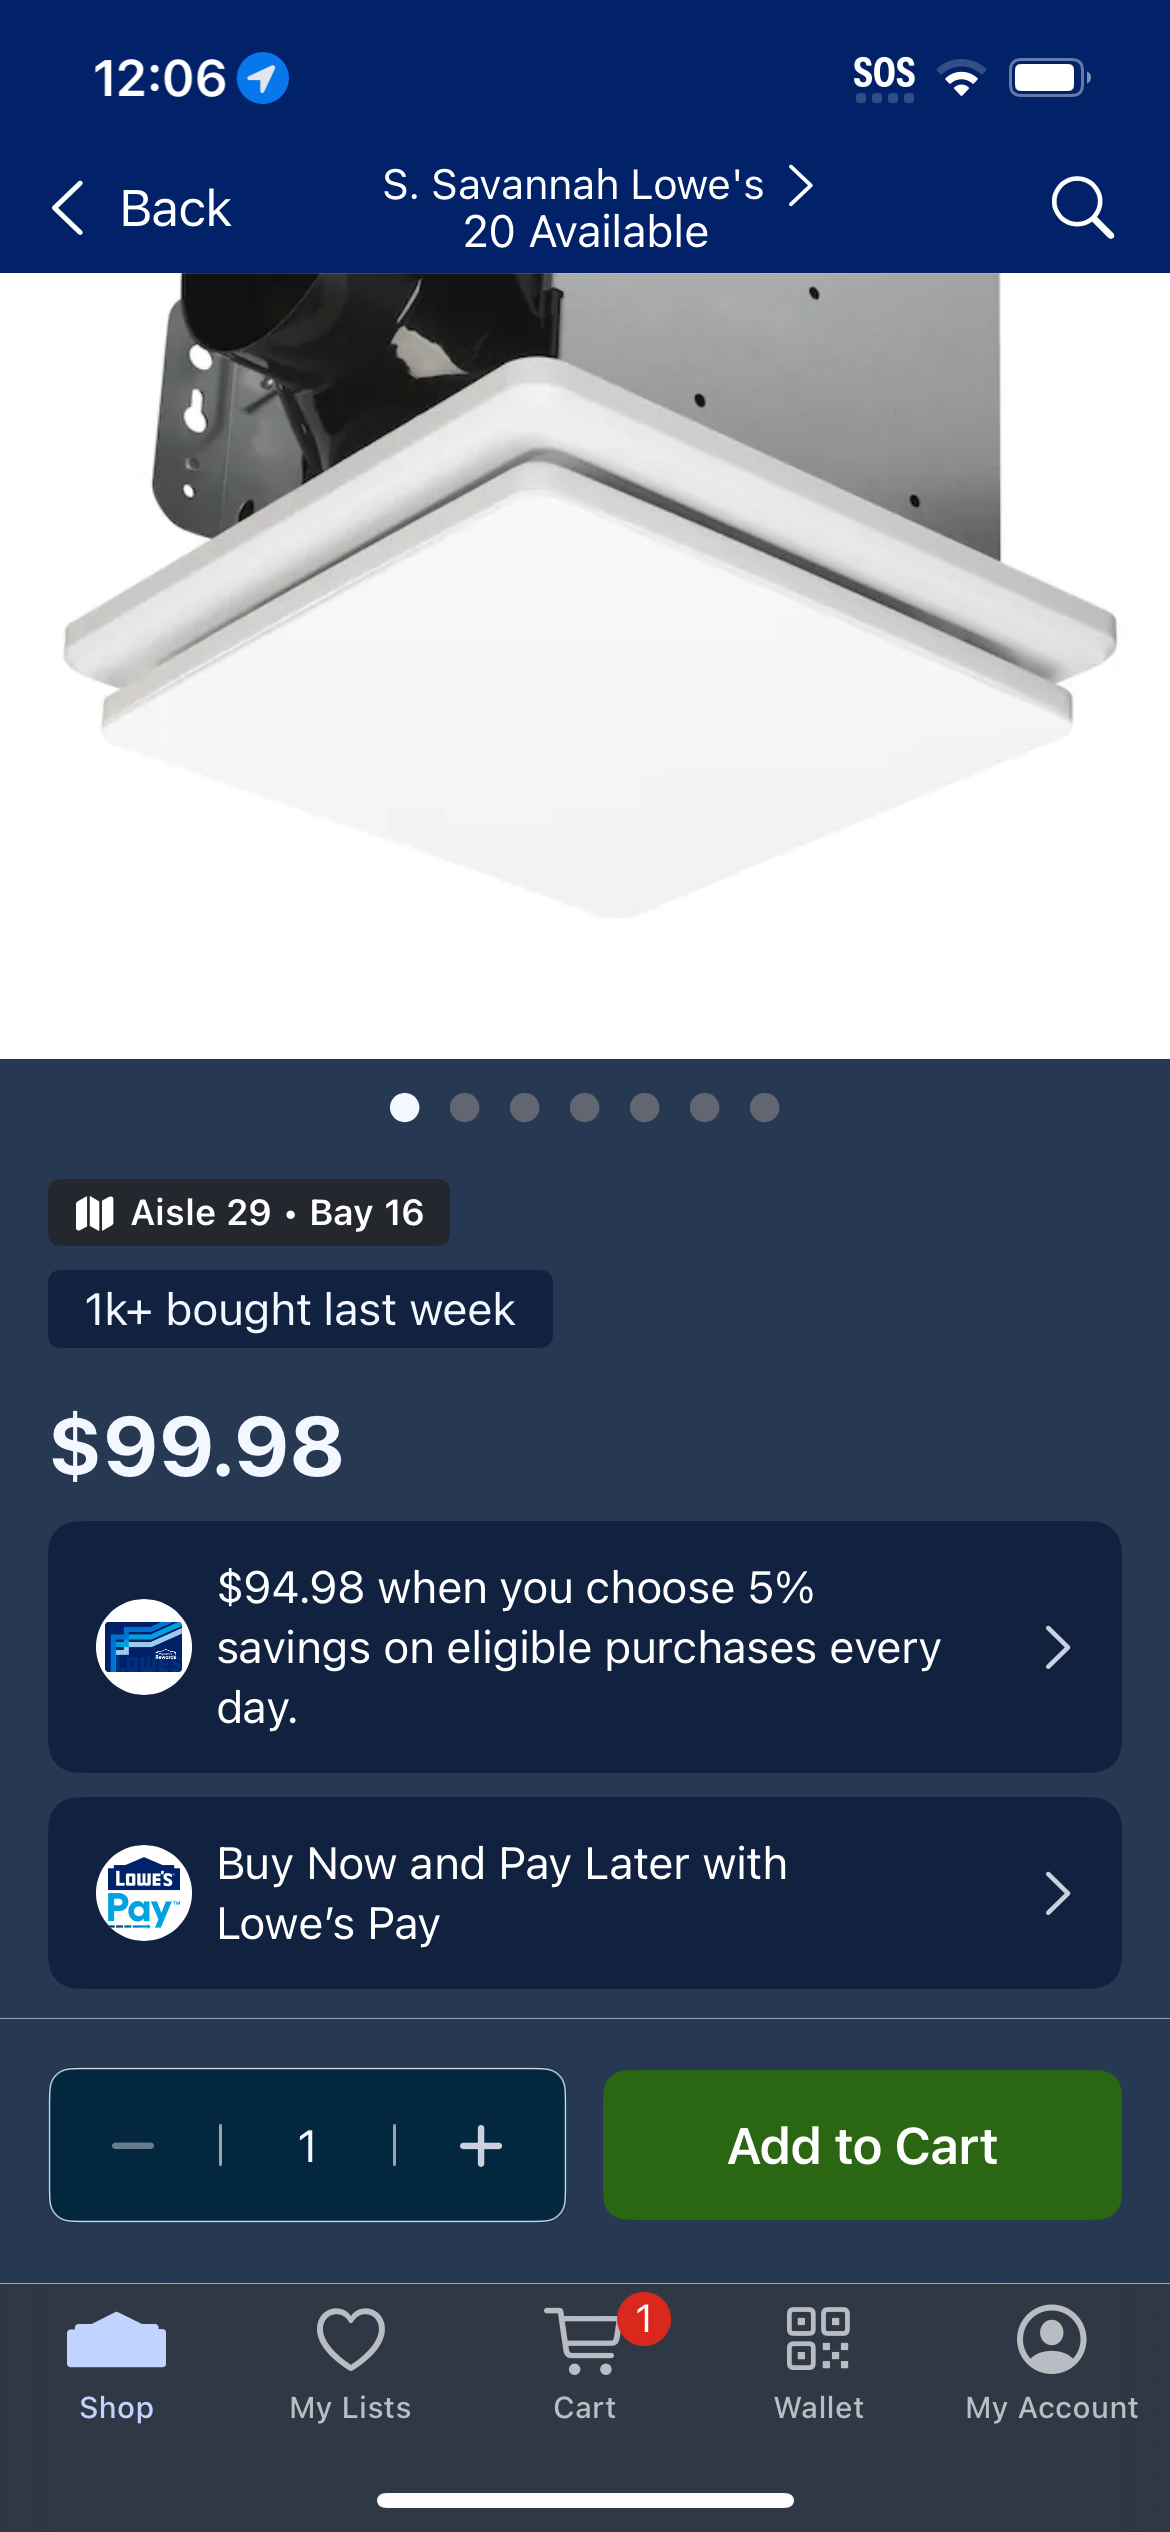Screen dimensions: 1170x2532
Task: Open My Lists heart icon
Action: click(x=351, y=2339)
